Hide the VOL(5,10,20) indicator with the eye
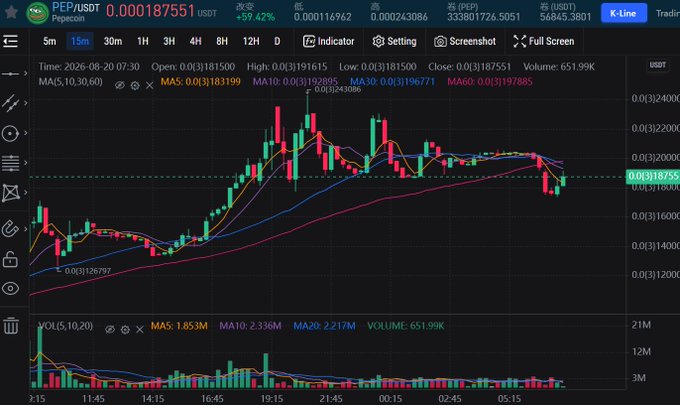The width and height of the screenshot is (680, 405). point(110,330)
